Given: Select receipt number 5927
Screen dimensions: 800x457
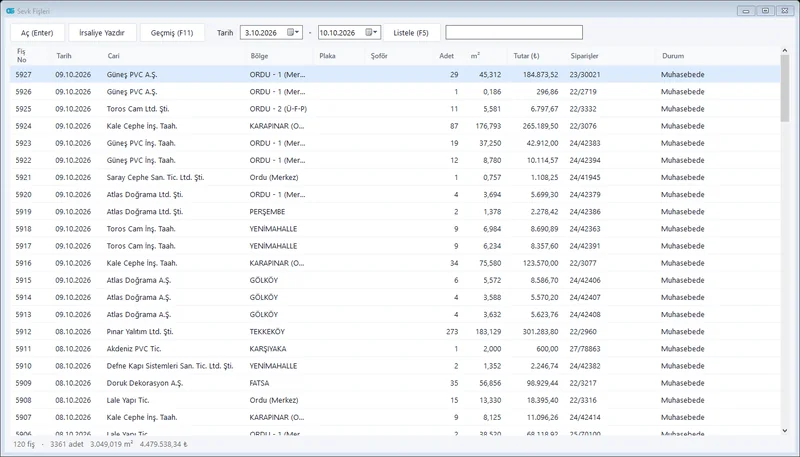Looking at the screenshot, I should 23,74.
